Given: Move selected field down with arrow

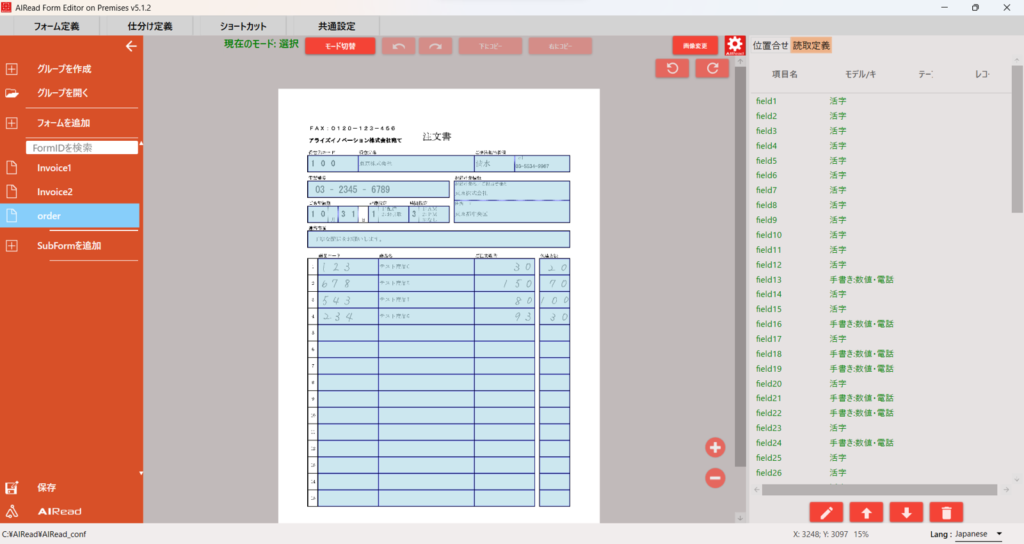Looking at the screenshot, I should pyautogui.click(x=906, y=513).
